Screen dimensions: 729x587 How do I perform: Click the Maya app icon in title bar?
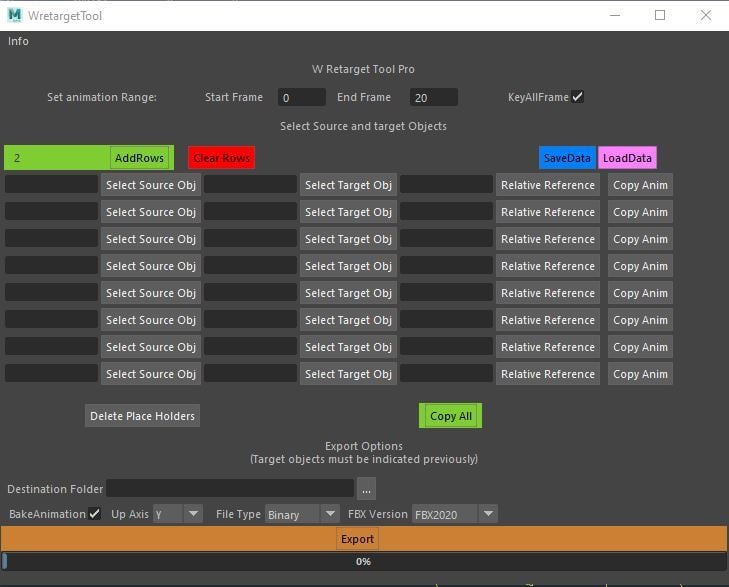click(14, 15)
